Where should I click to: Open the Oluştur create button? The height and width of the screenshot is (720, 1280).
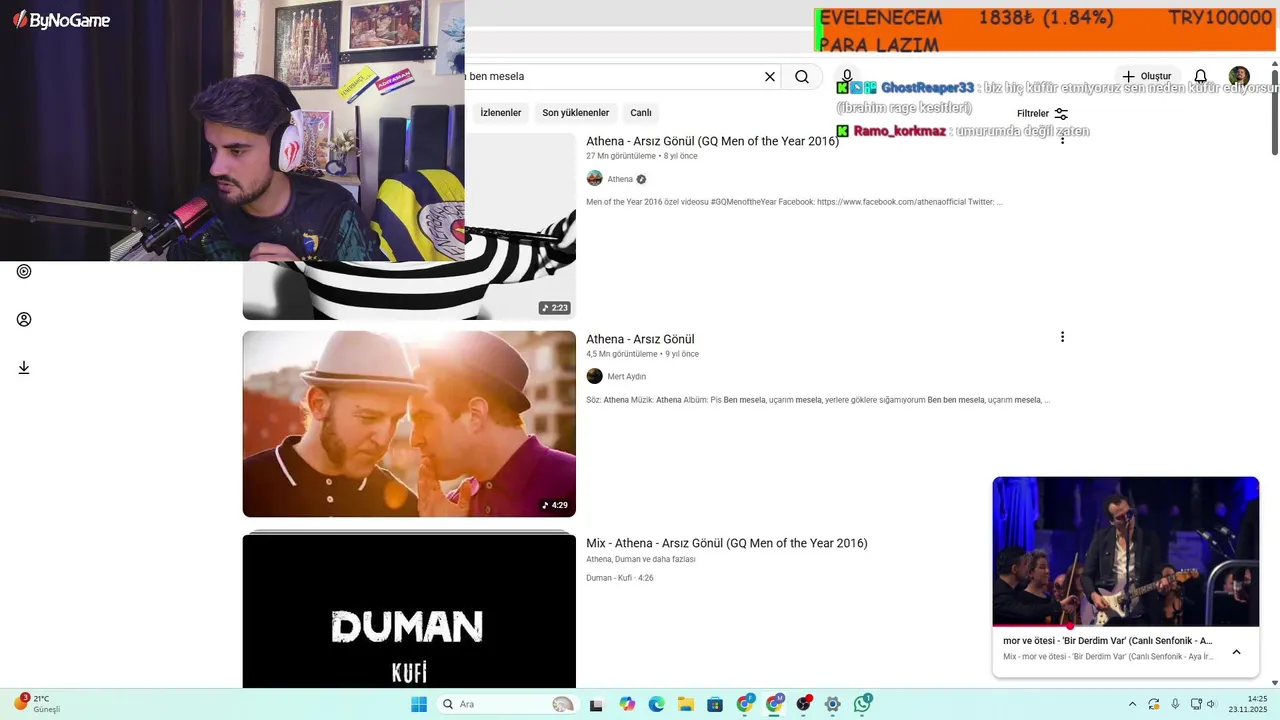tap(1146, 77)
